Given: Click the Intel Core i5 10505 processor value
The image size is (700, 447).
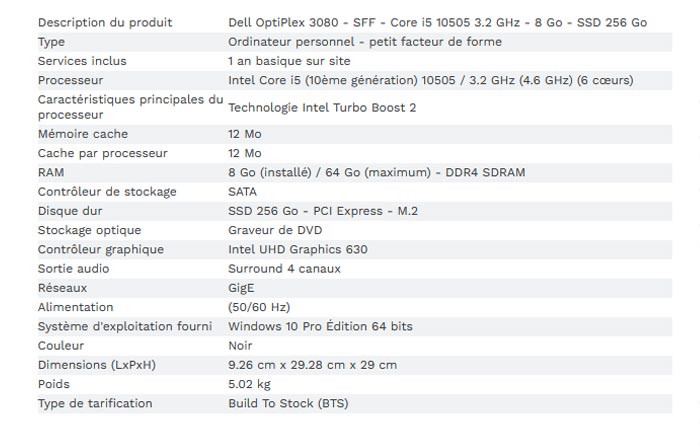Looking at the screenshot, I should [x=431, y=80].
